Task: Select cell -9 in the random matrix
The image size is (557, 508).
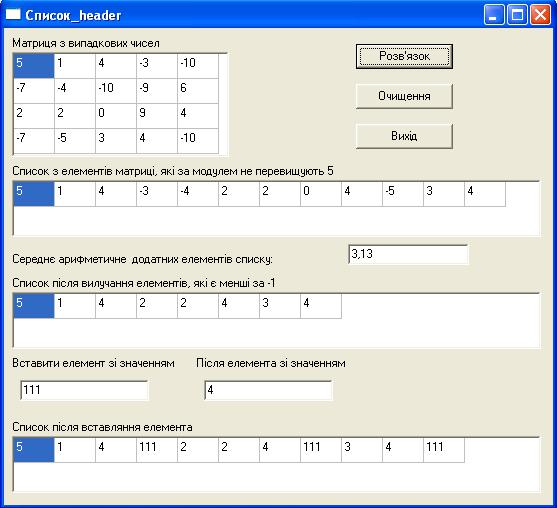Action: pos(157,91)
